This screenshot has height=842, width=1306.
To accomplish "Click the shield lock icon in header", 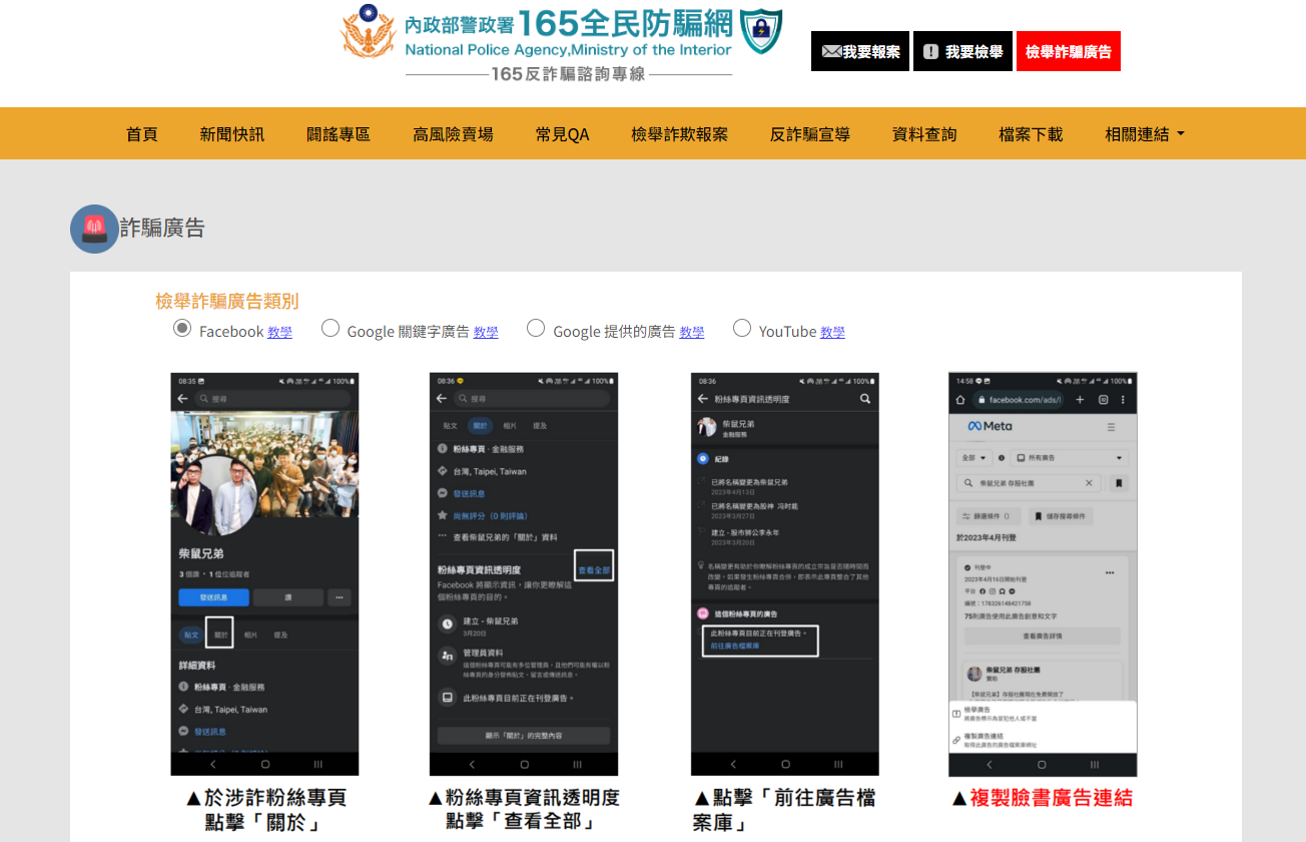I will click(761, 31).
